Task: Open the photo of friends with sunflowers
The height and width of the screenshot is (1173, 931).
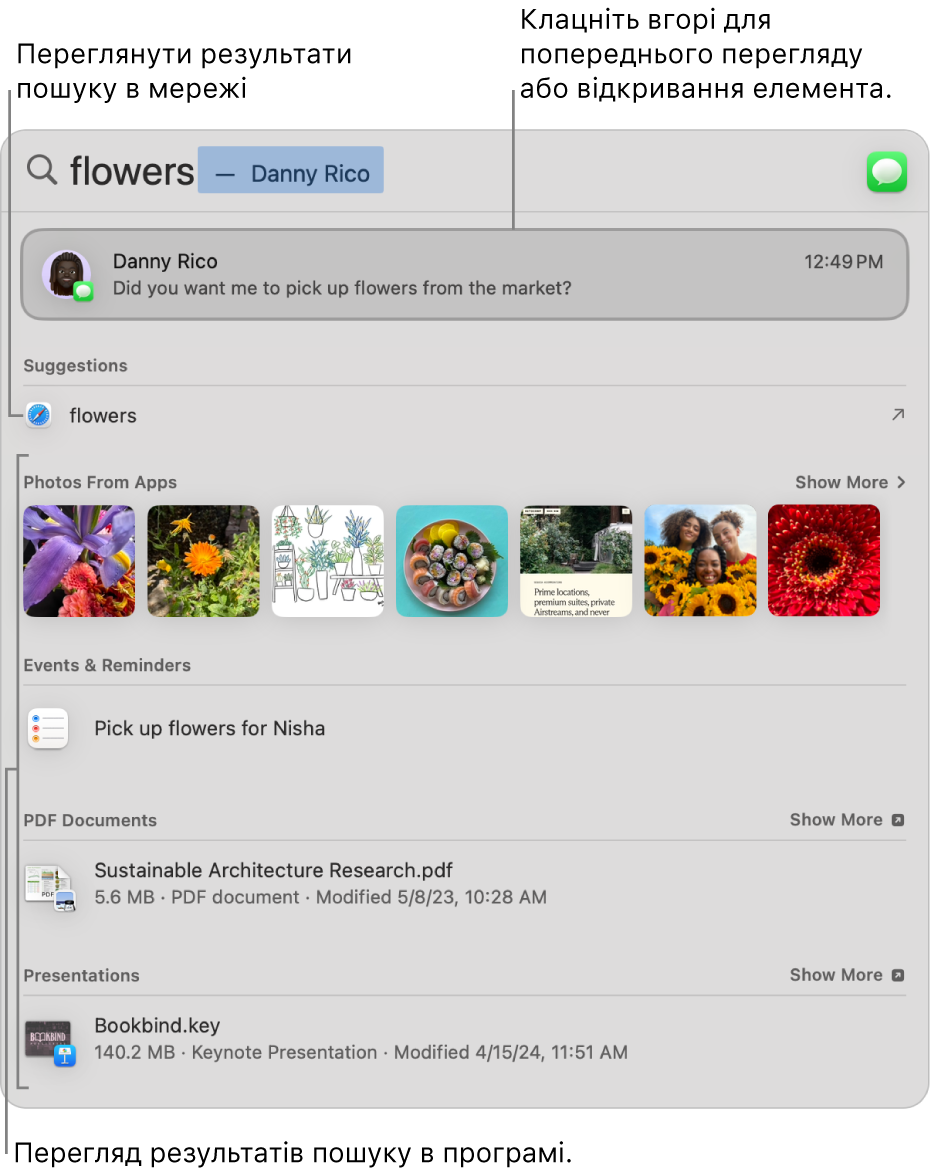Action: (700, 561)
